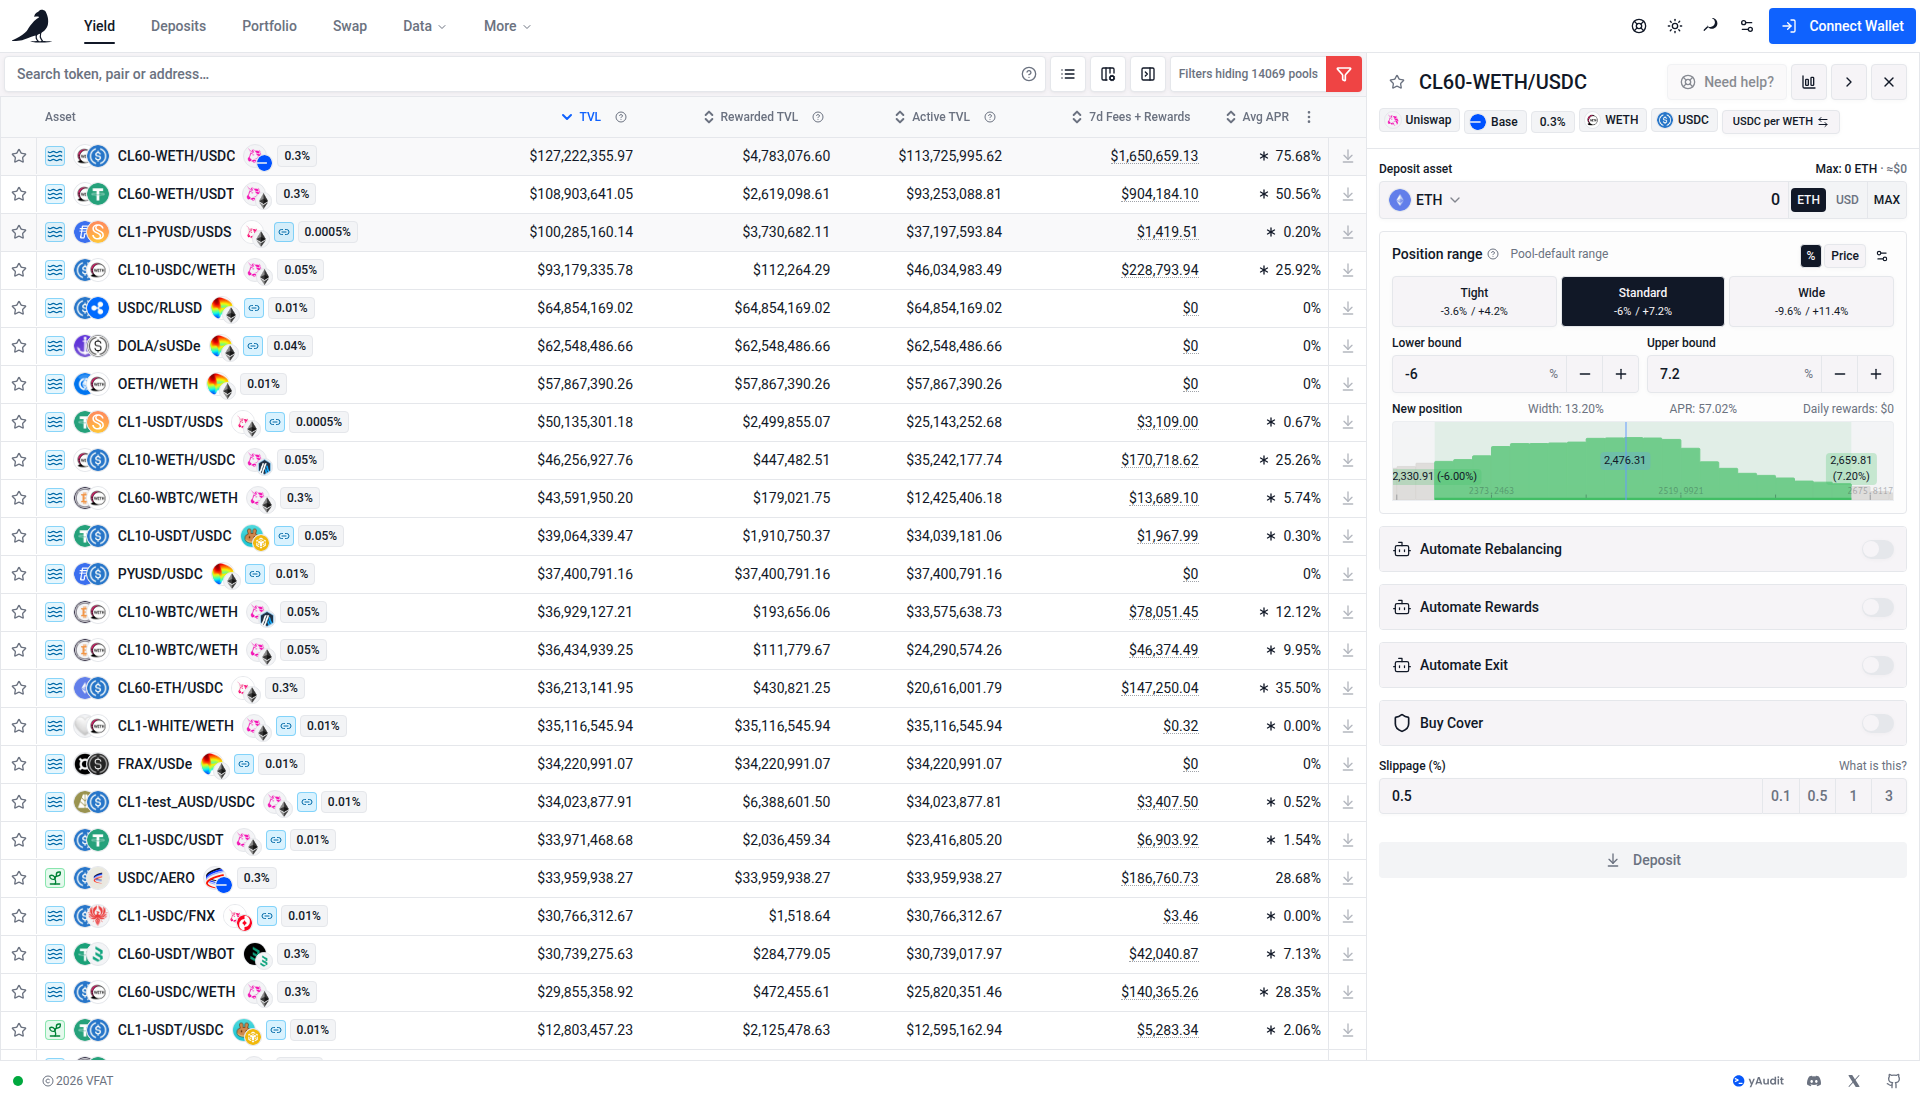Focus the token search field
Image resolution: width=1920 pixels, height=1100 pixels.
pyautogui.click(x=512, y=74)
